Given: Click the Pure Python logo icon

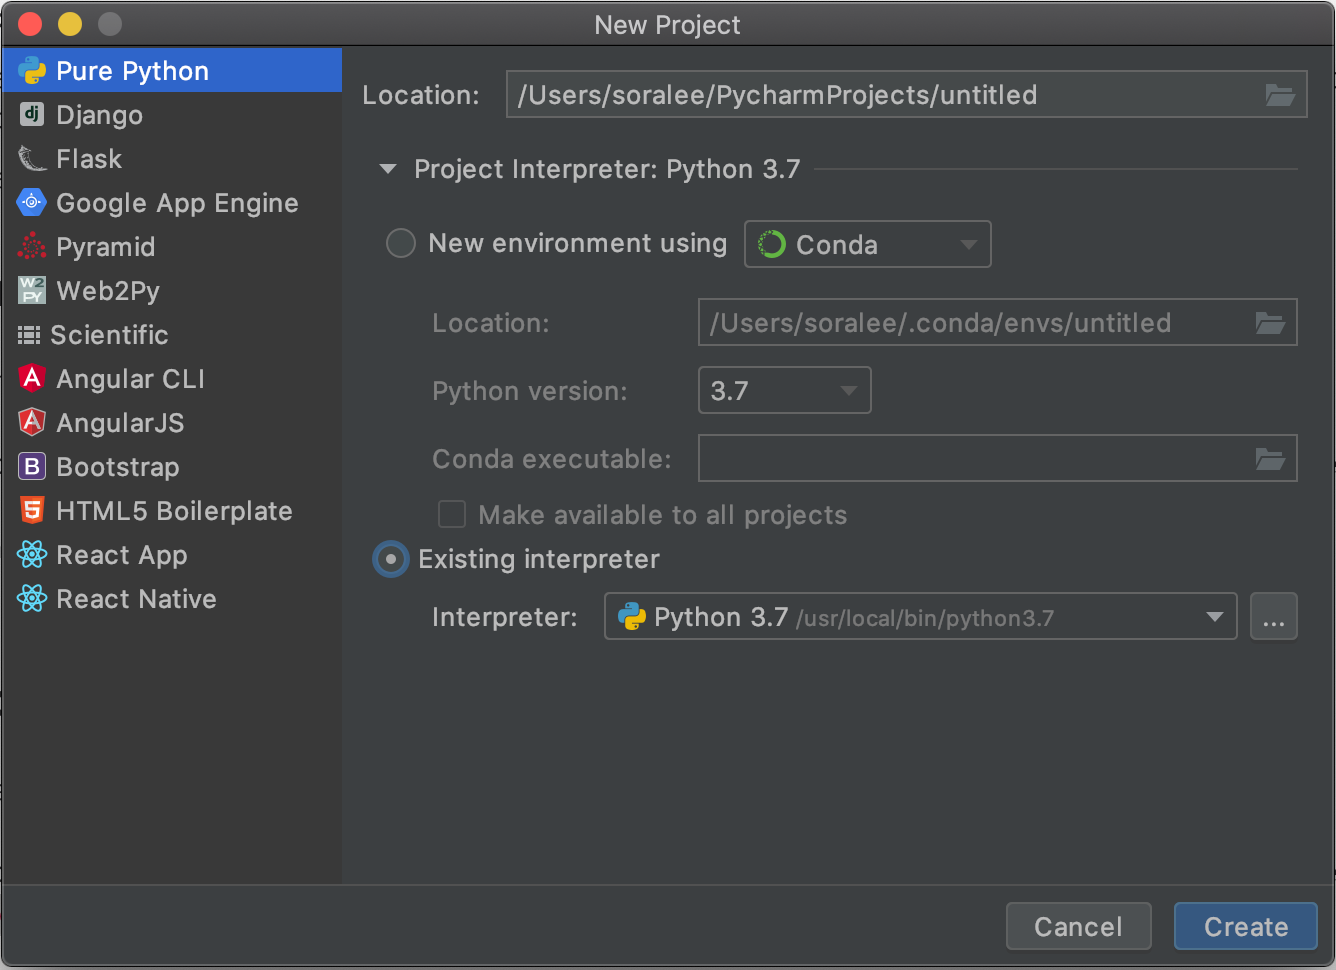Looking at the screenshot, I should 32,71.
